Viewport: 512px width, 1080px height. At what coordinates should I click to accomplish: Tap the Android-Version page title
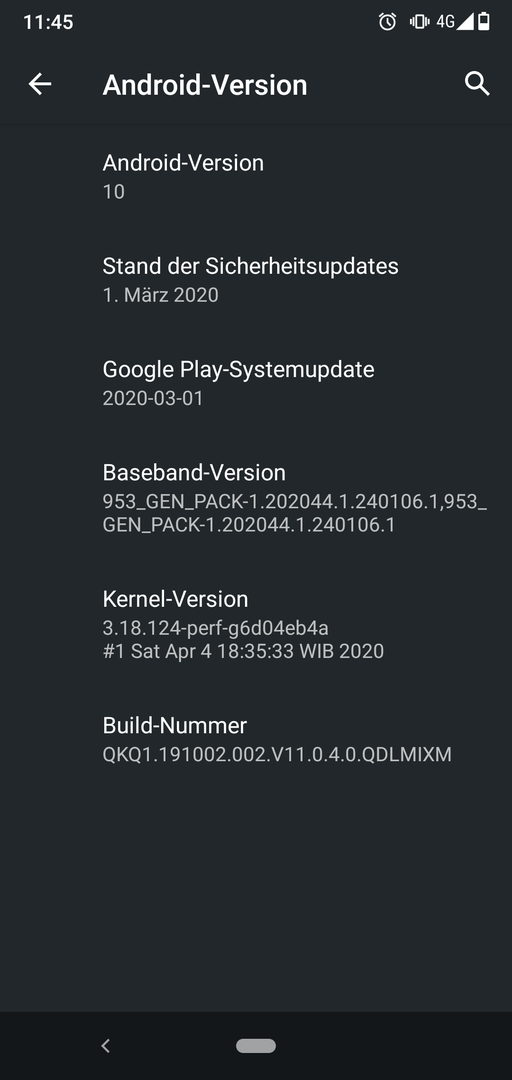[x=205, y=85]
